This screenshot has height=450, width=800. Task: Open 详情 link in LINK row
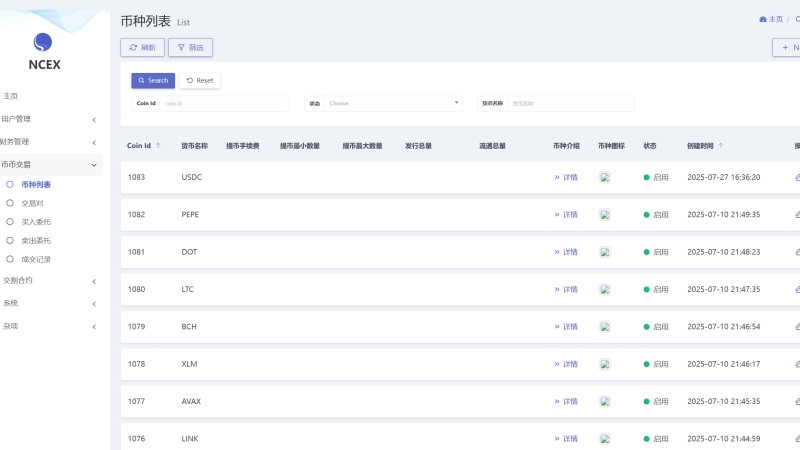tap(566, 439)
